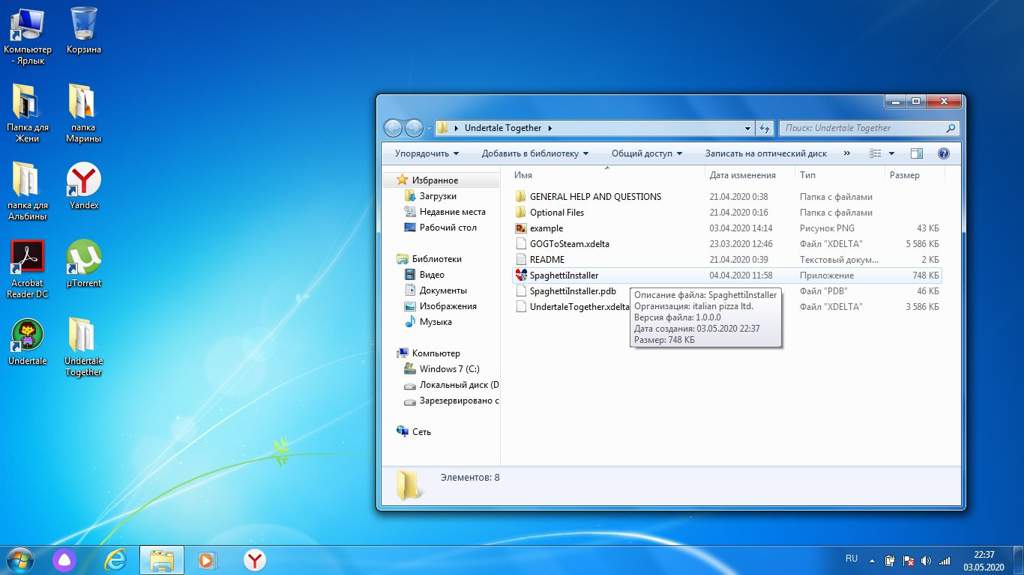Open Недавние места in the navigation pane

tap(452, 211)
